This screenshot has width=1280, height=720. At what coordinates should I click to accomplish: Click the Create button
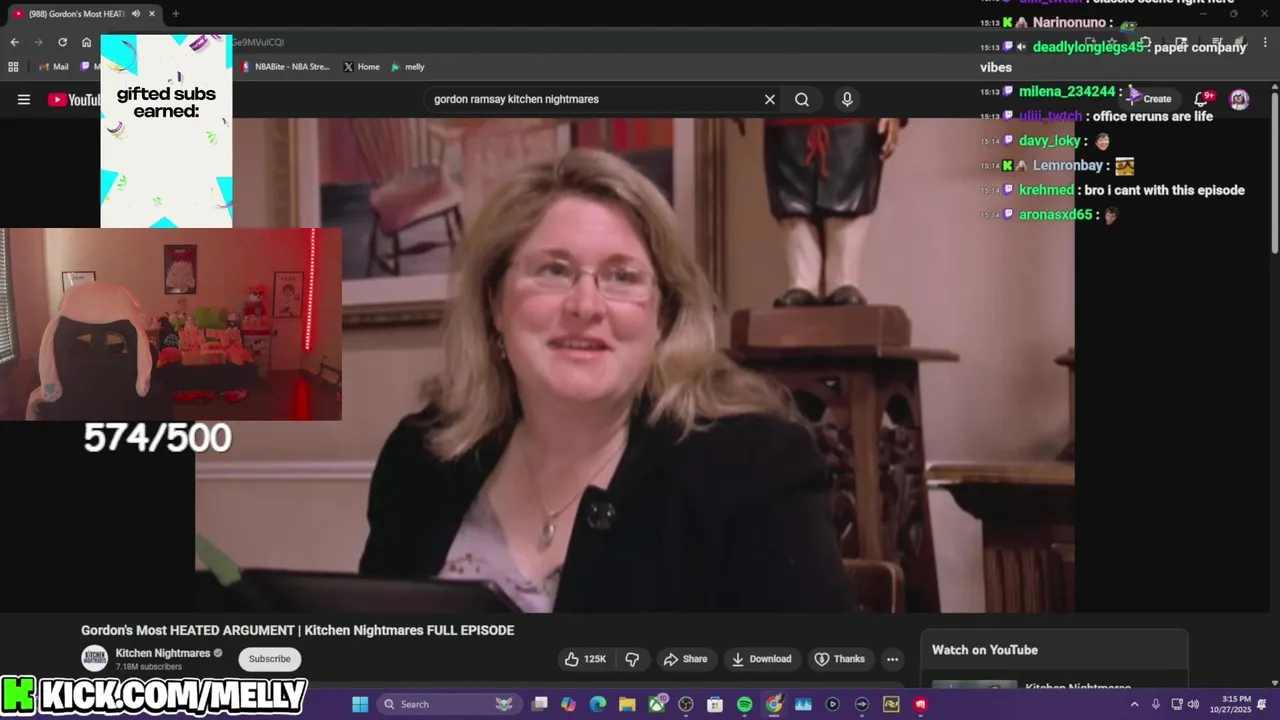pyautogui.click(x=1149, y=98)
